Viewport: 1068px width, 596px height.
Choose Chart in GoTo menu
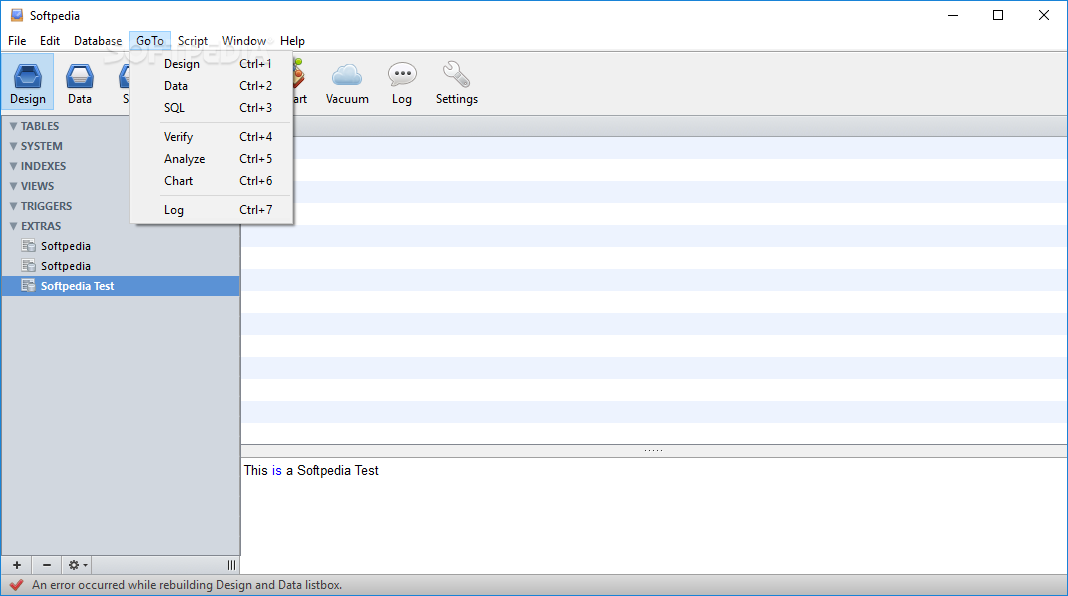[212, 181]
